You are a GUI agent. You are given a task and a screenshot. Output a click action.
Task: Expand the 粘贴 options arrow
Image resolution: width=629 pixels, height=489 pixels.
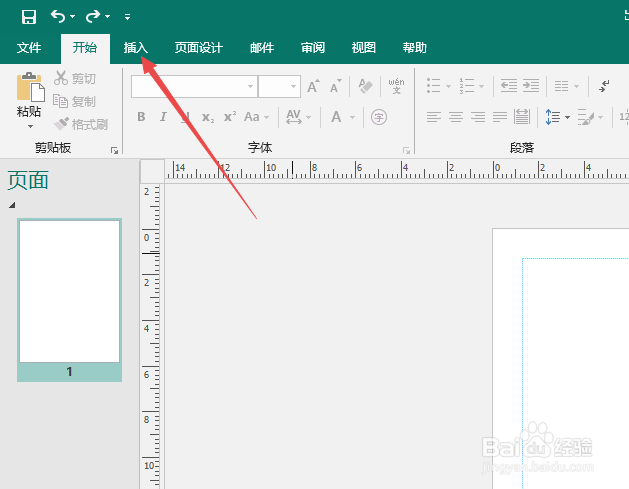30,126
